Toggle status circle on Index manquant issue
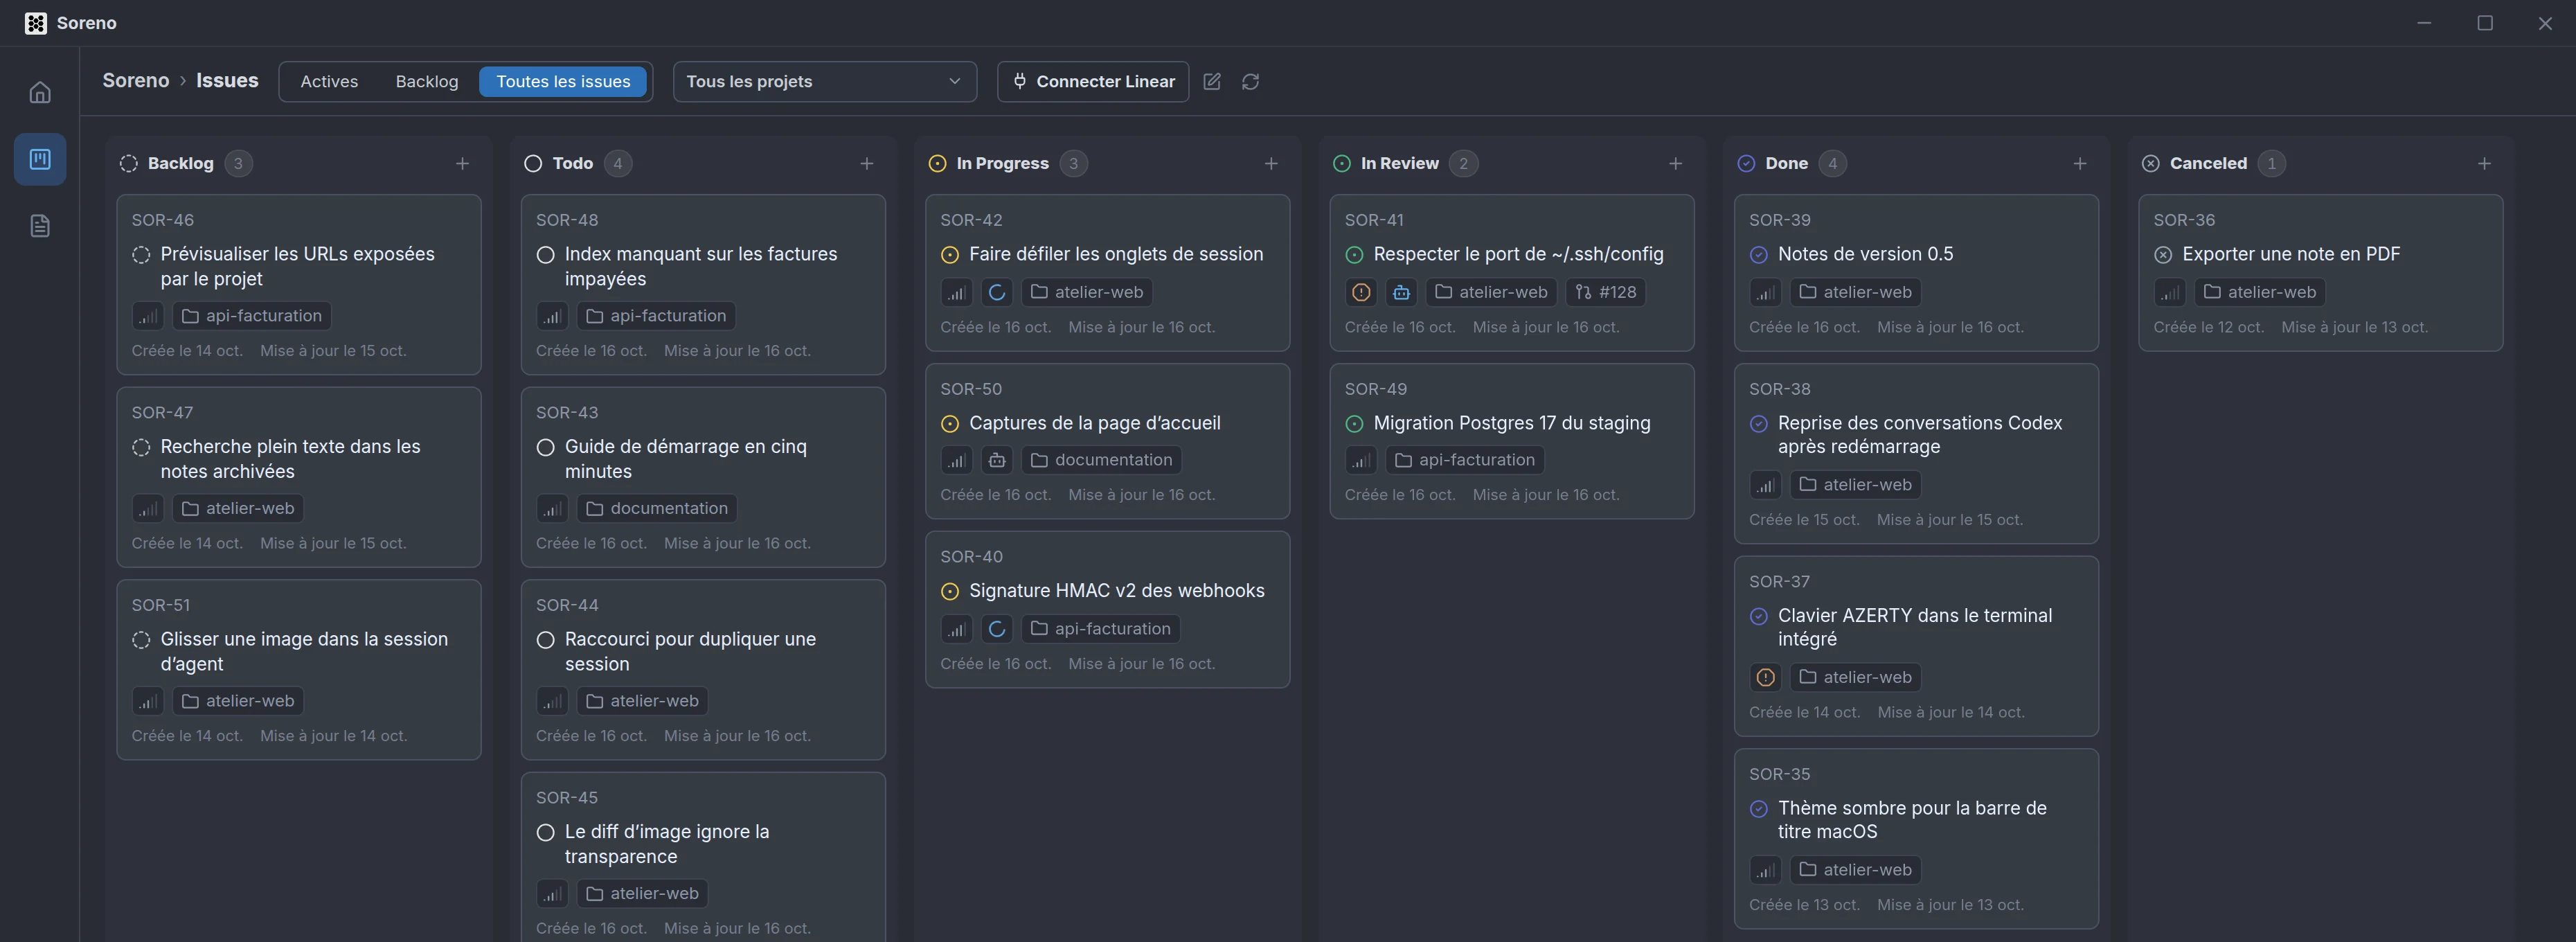 tap(545, 255)
